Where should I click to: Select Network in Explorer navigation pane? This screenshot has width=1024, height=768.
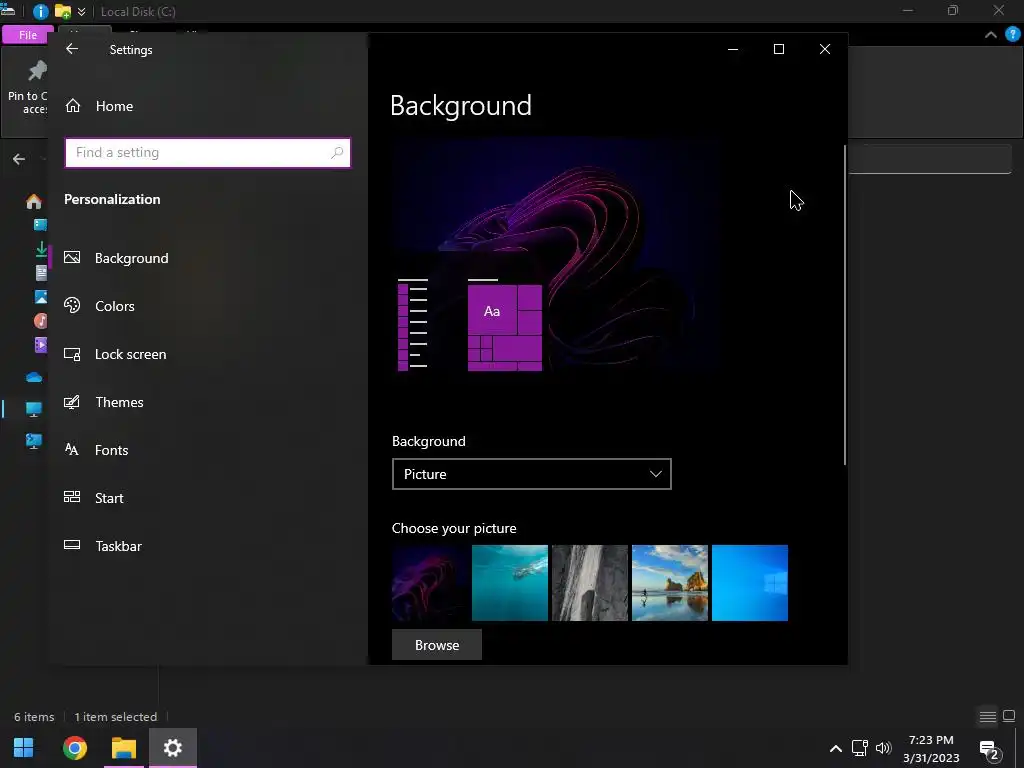click(x=34, y=441)
